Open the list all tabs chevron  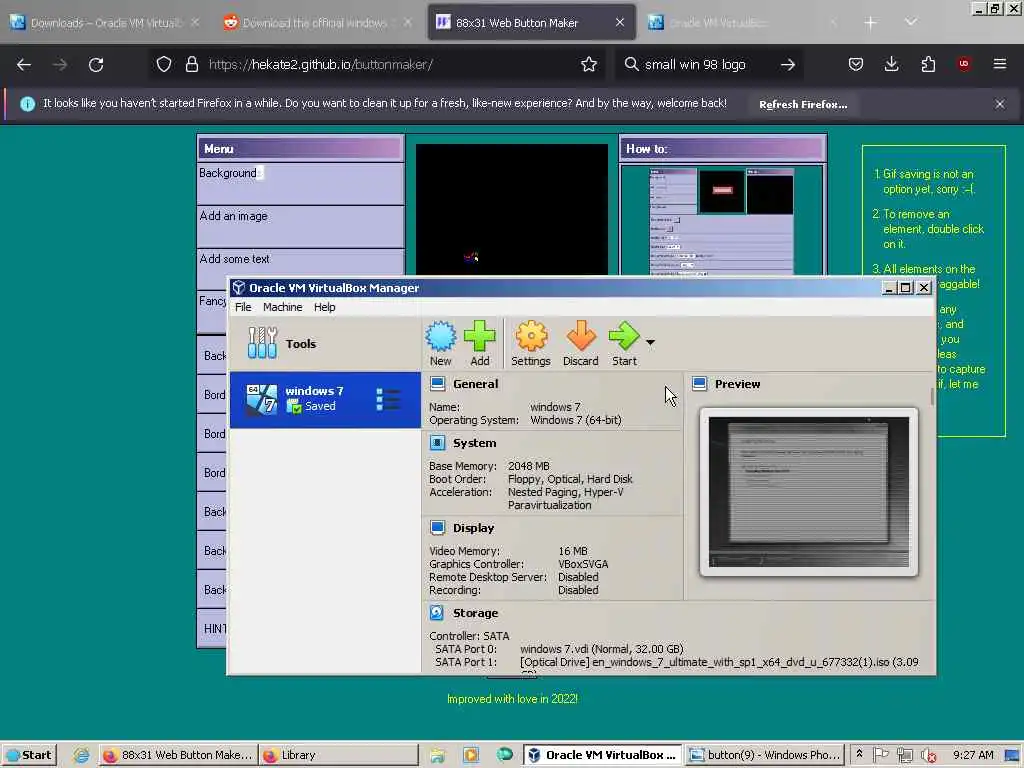click(910, 23)
